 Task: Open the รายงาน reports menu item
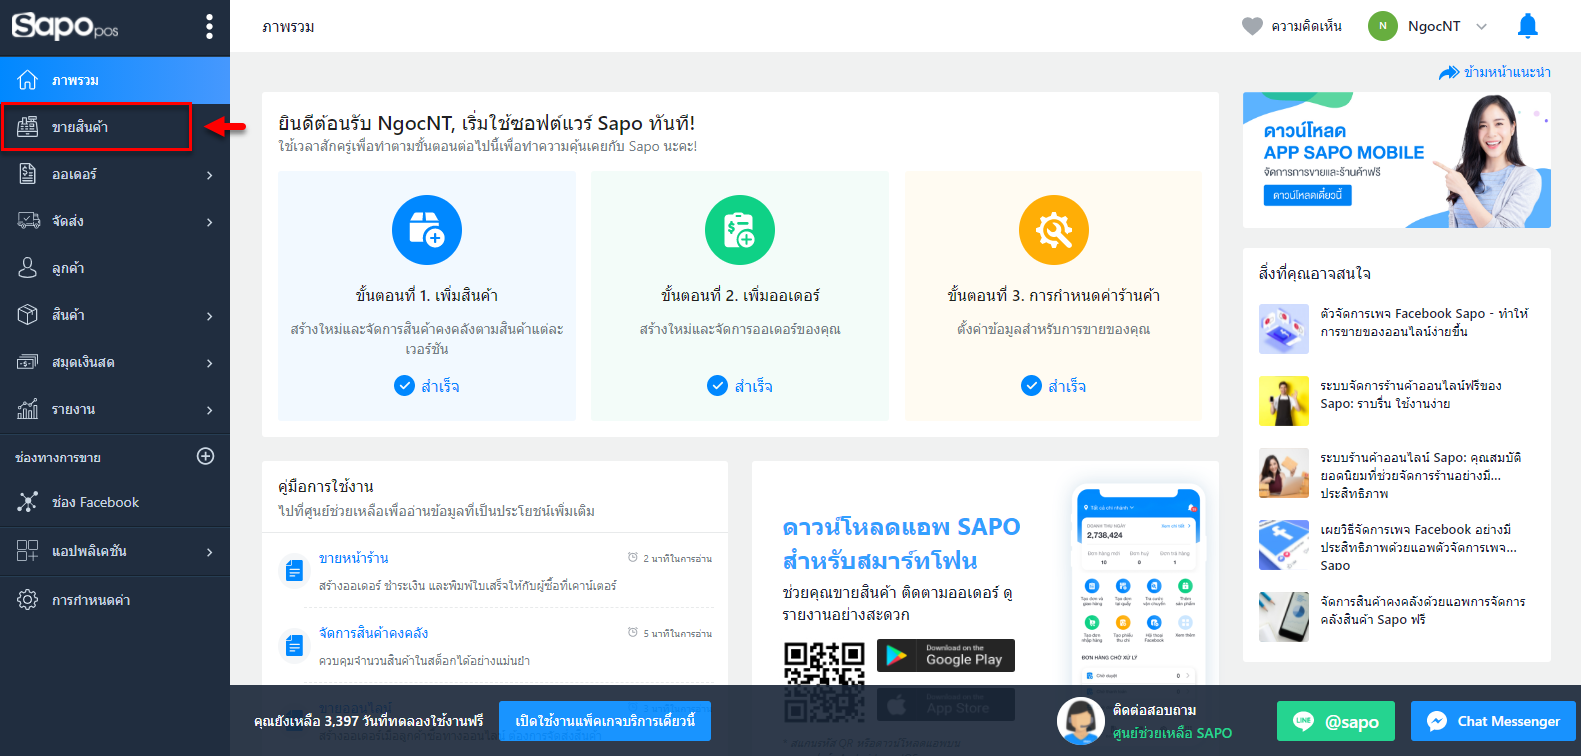tap(115, 409)
